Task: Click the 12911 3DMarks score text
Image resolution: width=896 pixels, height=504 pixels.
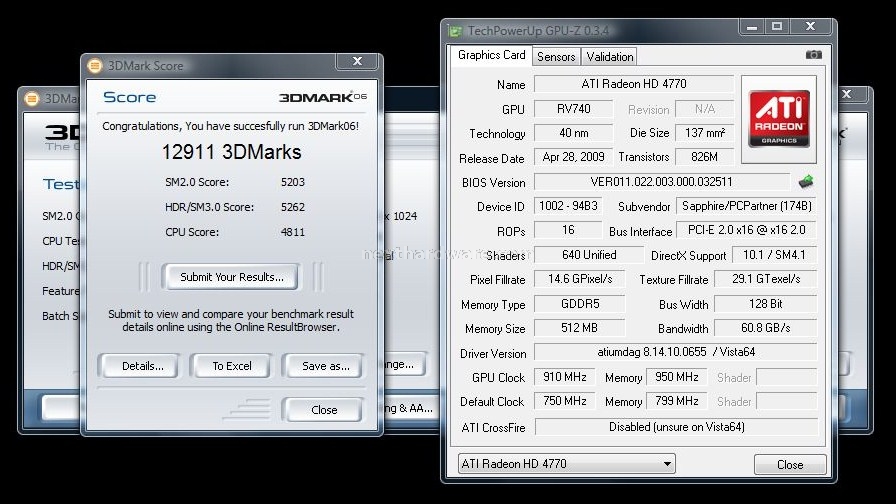Action: tap(231, 152)
